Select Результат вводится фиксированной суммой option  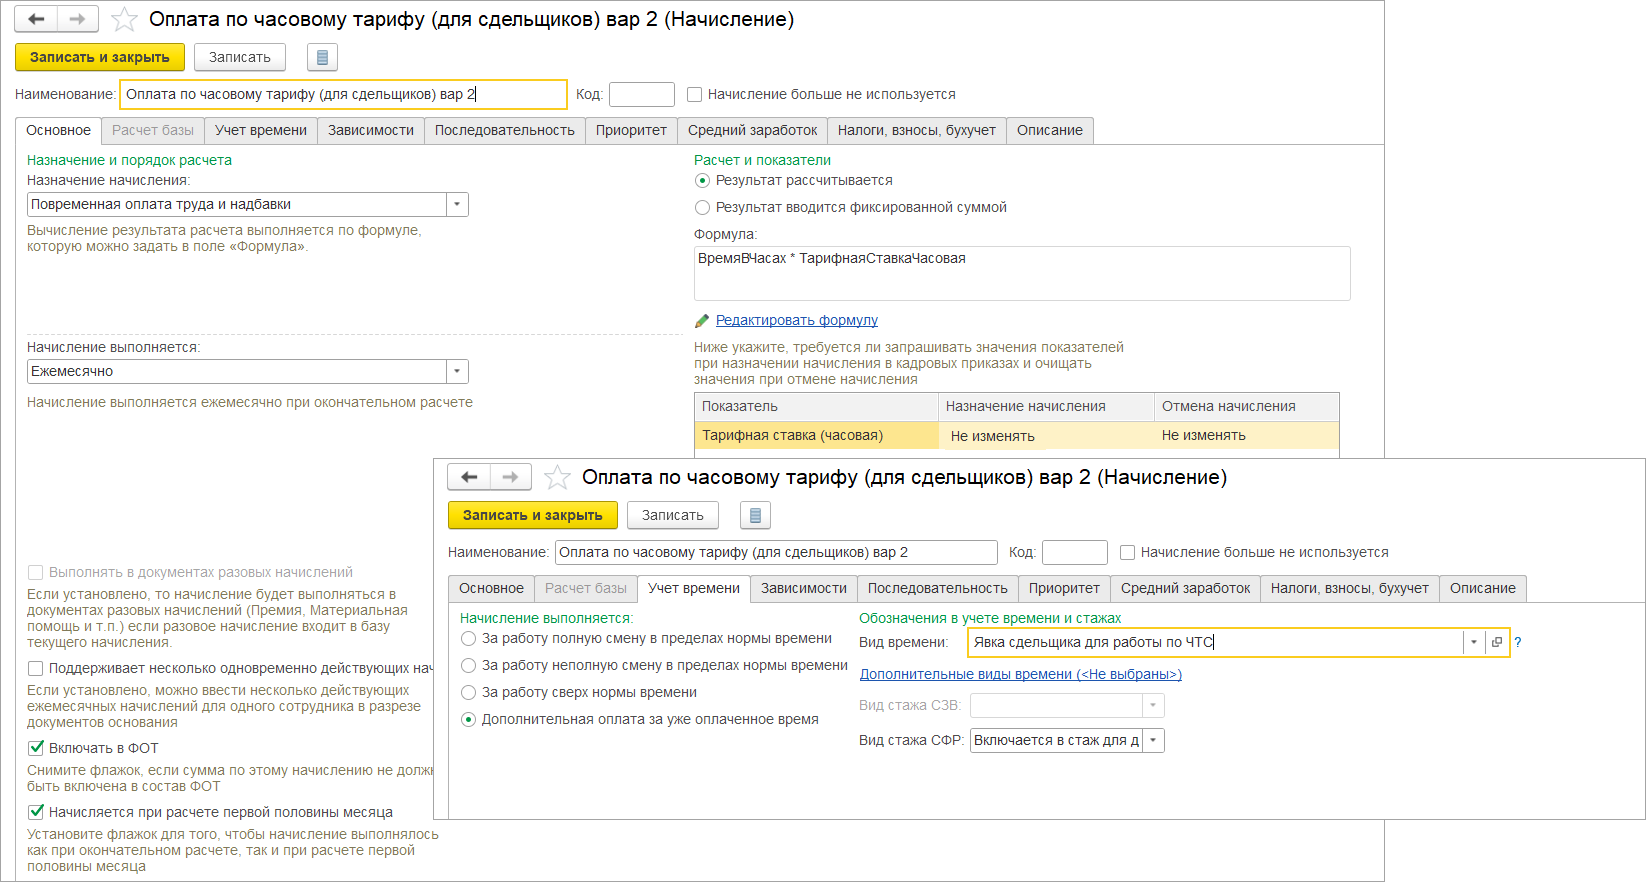703,207
